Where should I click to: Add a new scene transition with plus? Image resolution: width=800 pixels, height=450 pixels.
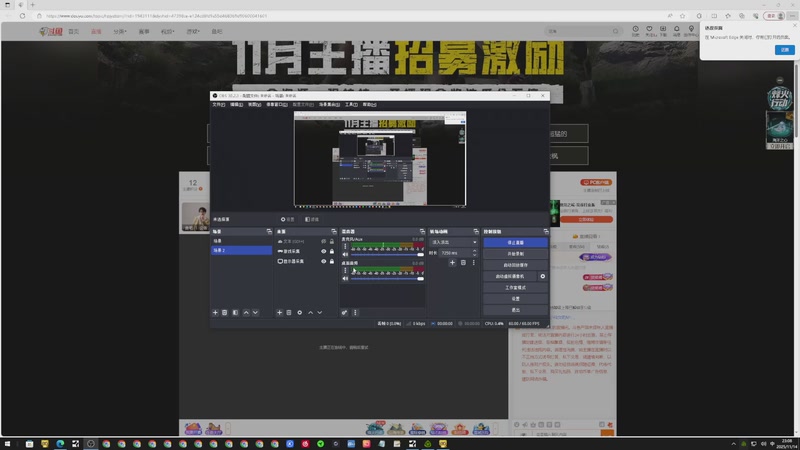point(452,262)
